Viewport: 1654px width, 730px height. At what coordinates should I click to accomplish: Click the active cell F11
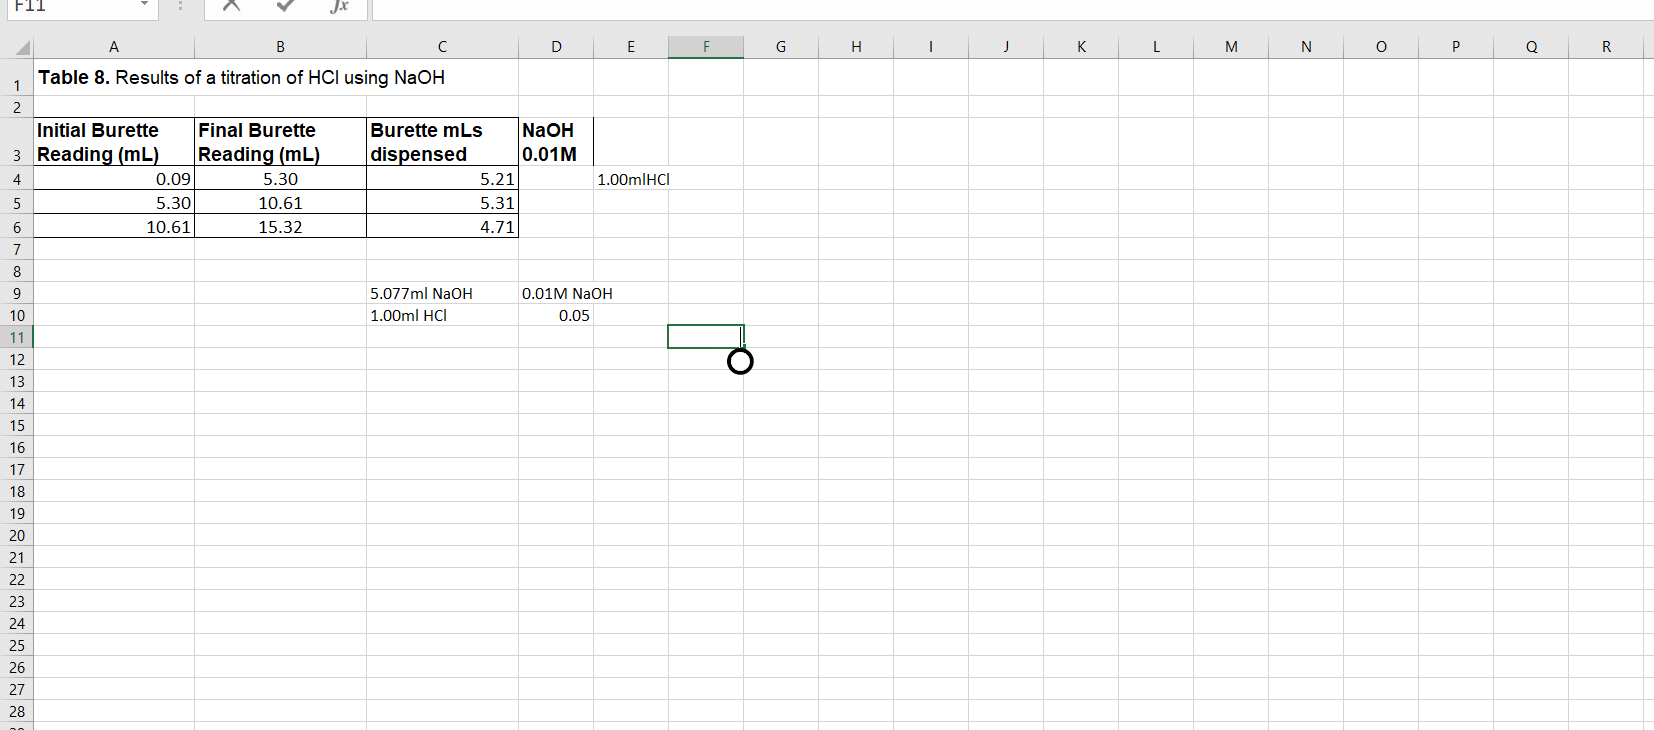coord(706,337)
